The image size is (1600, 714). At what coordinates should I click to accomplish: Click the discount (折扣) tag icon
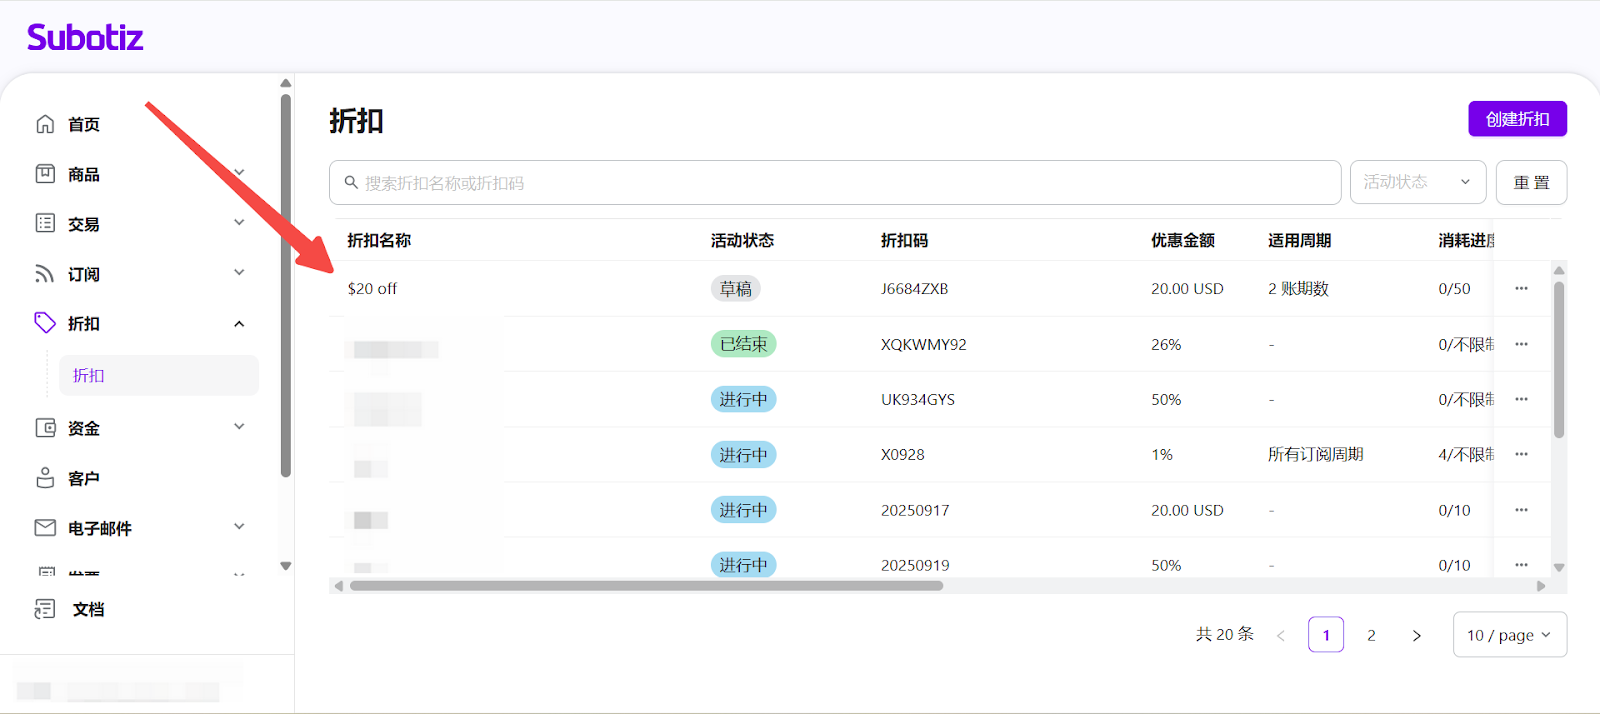(x=45, y=322)
